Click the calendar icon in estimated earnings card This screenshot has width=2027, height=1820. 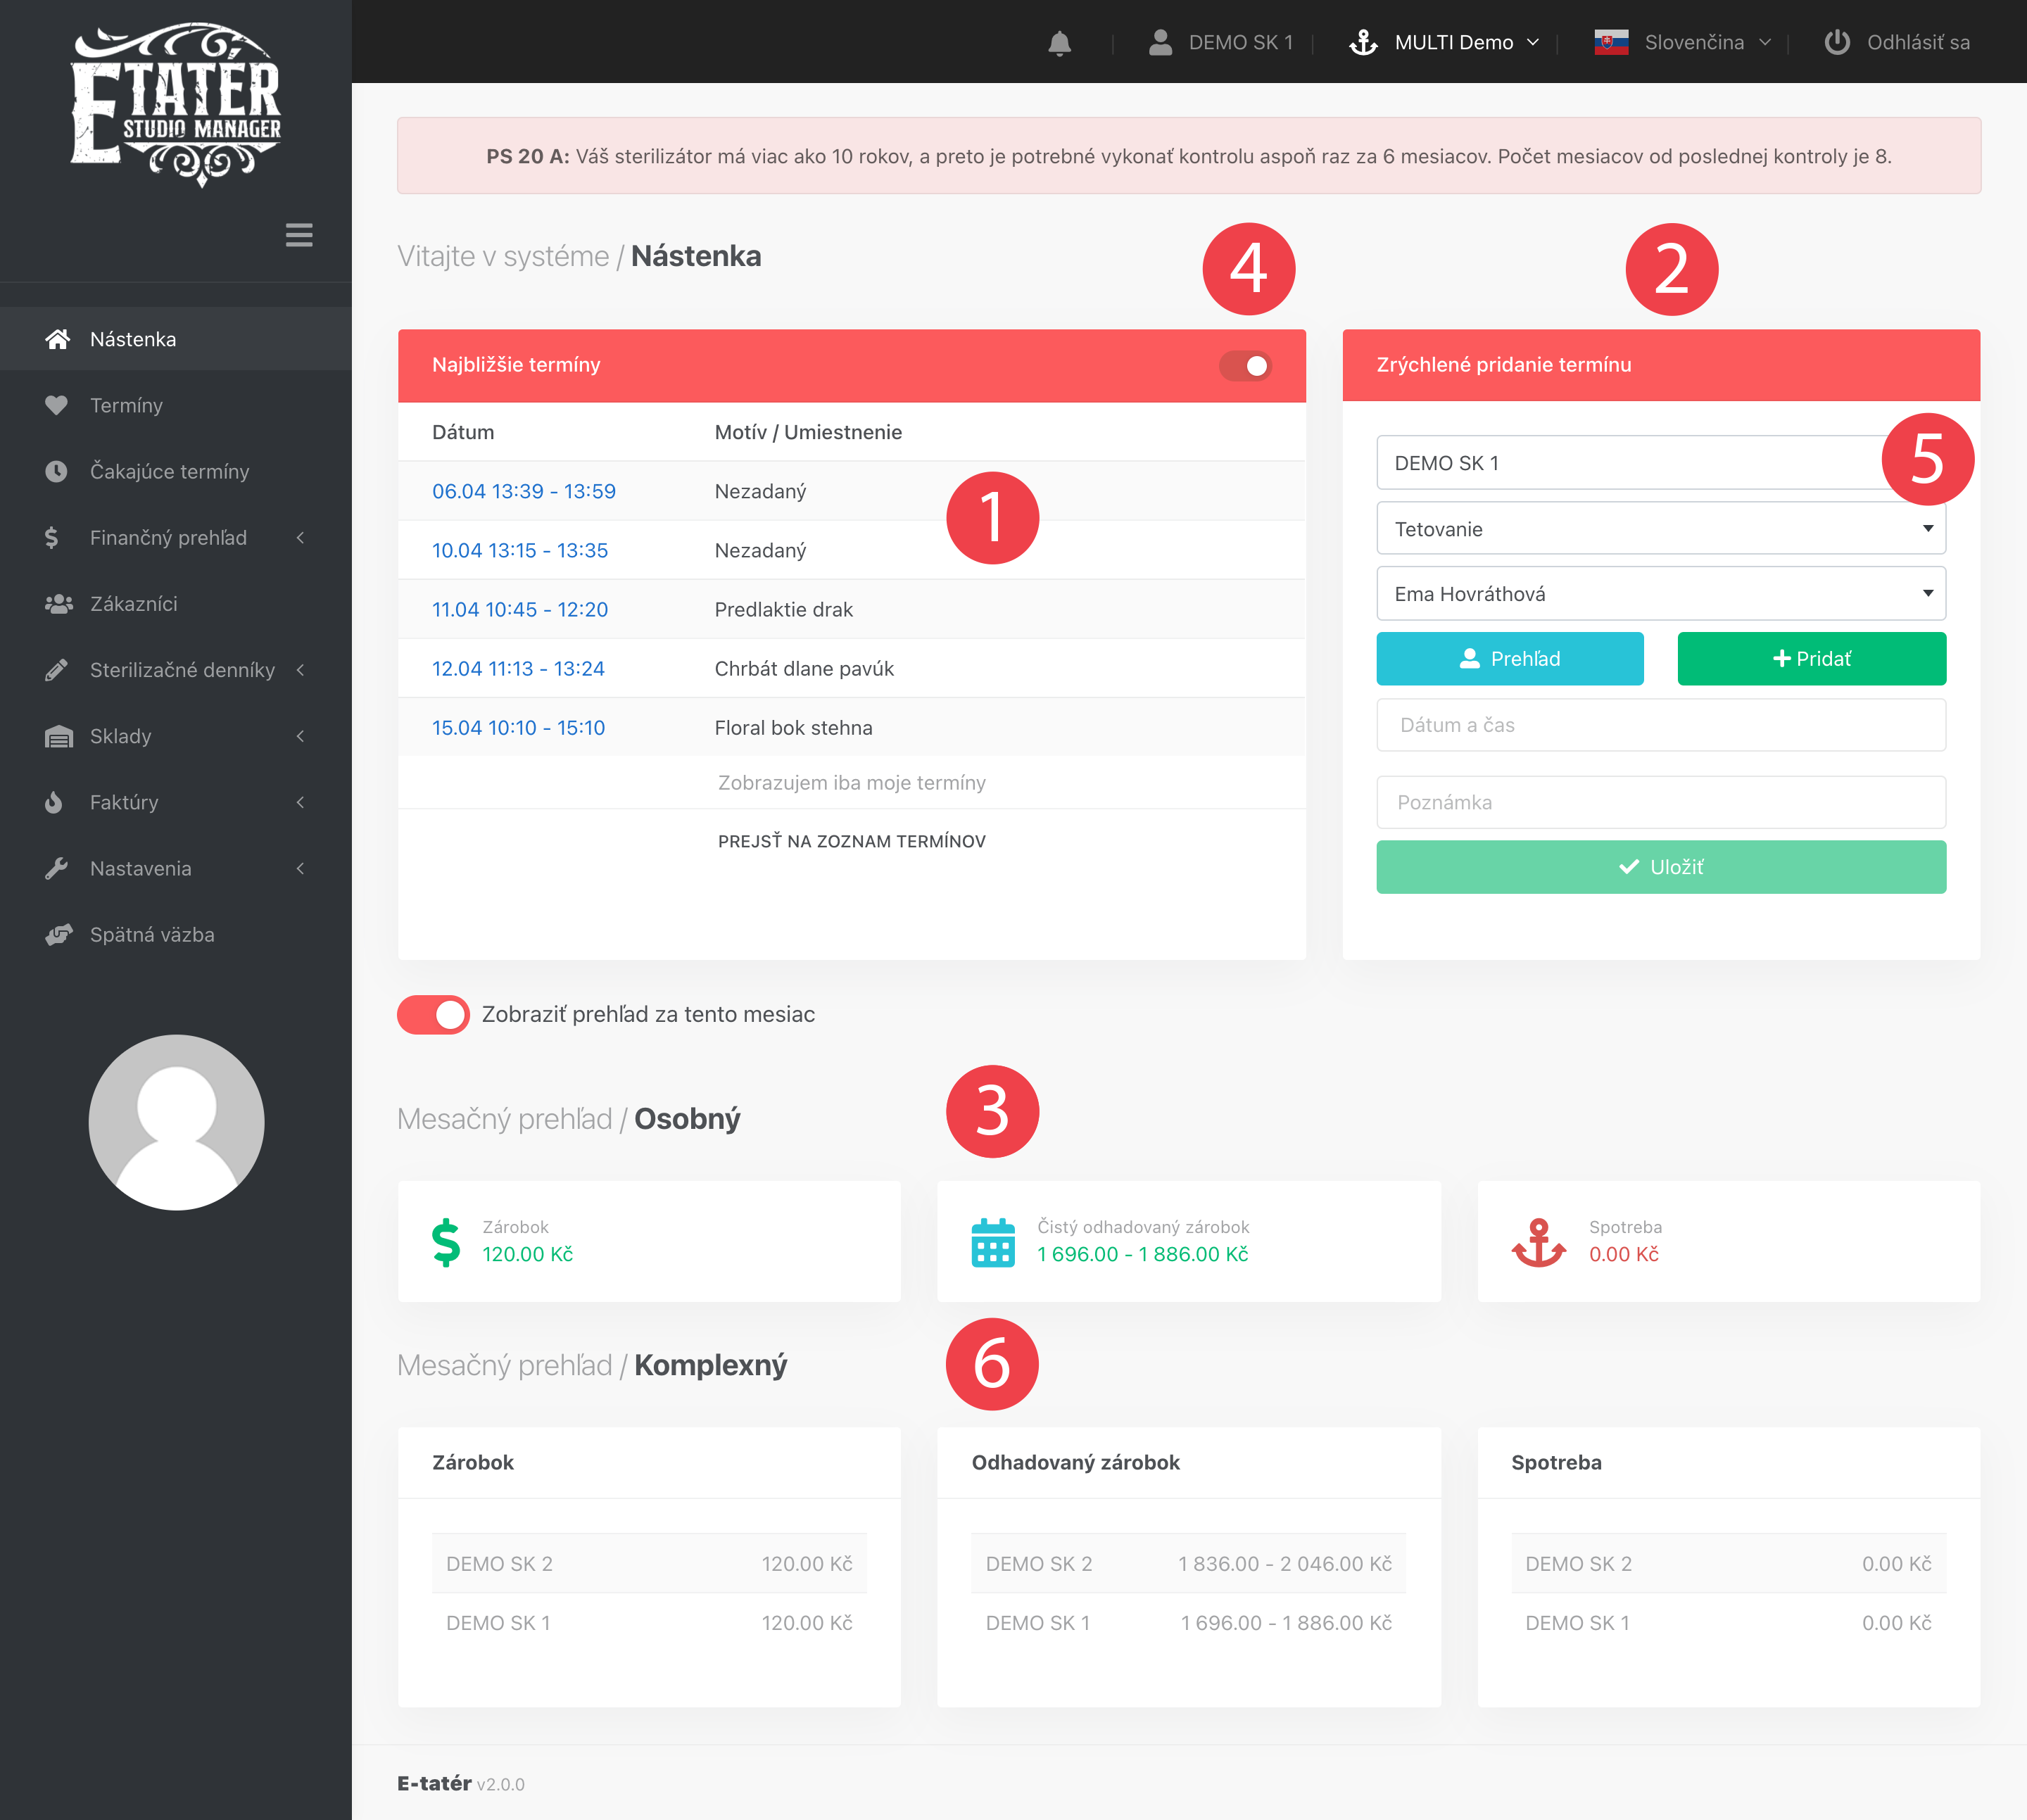pyautogui.click(x=993, y=1242)
